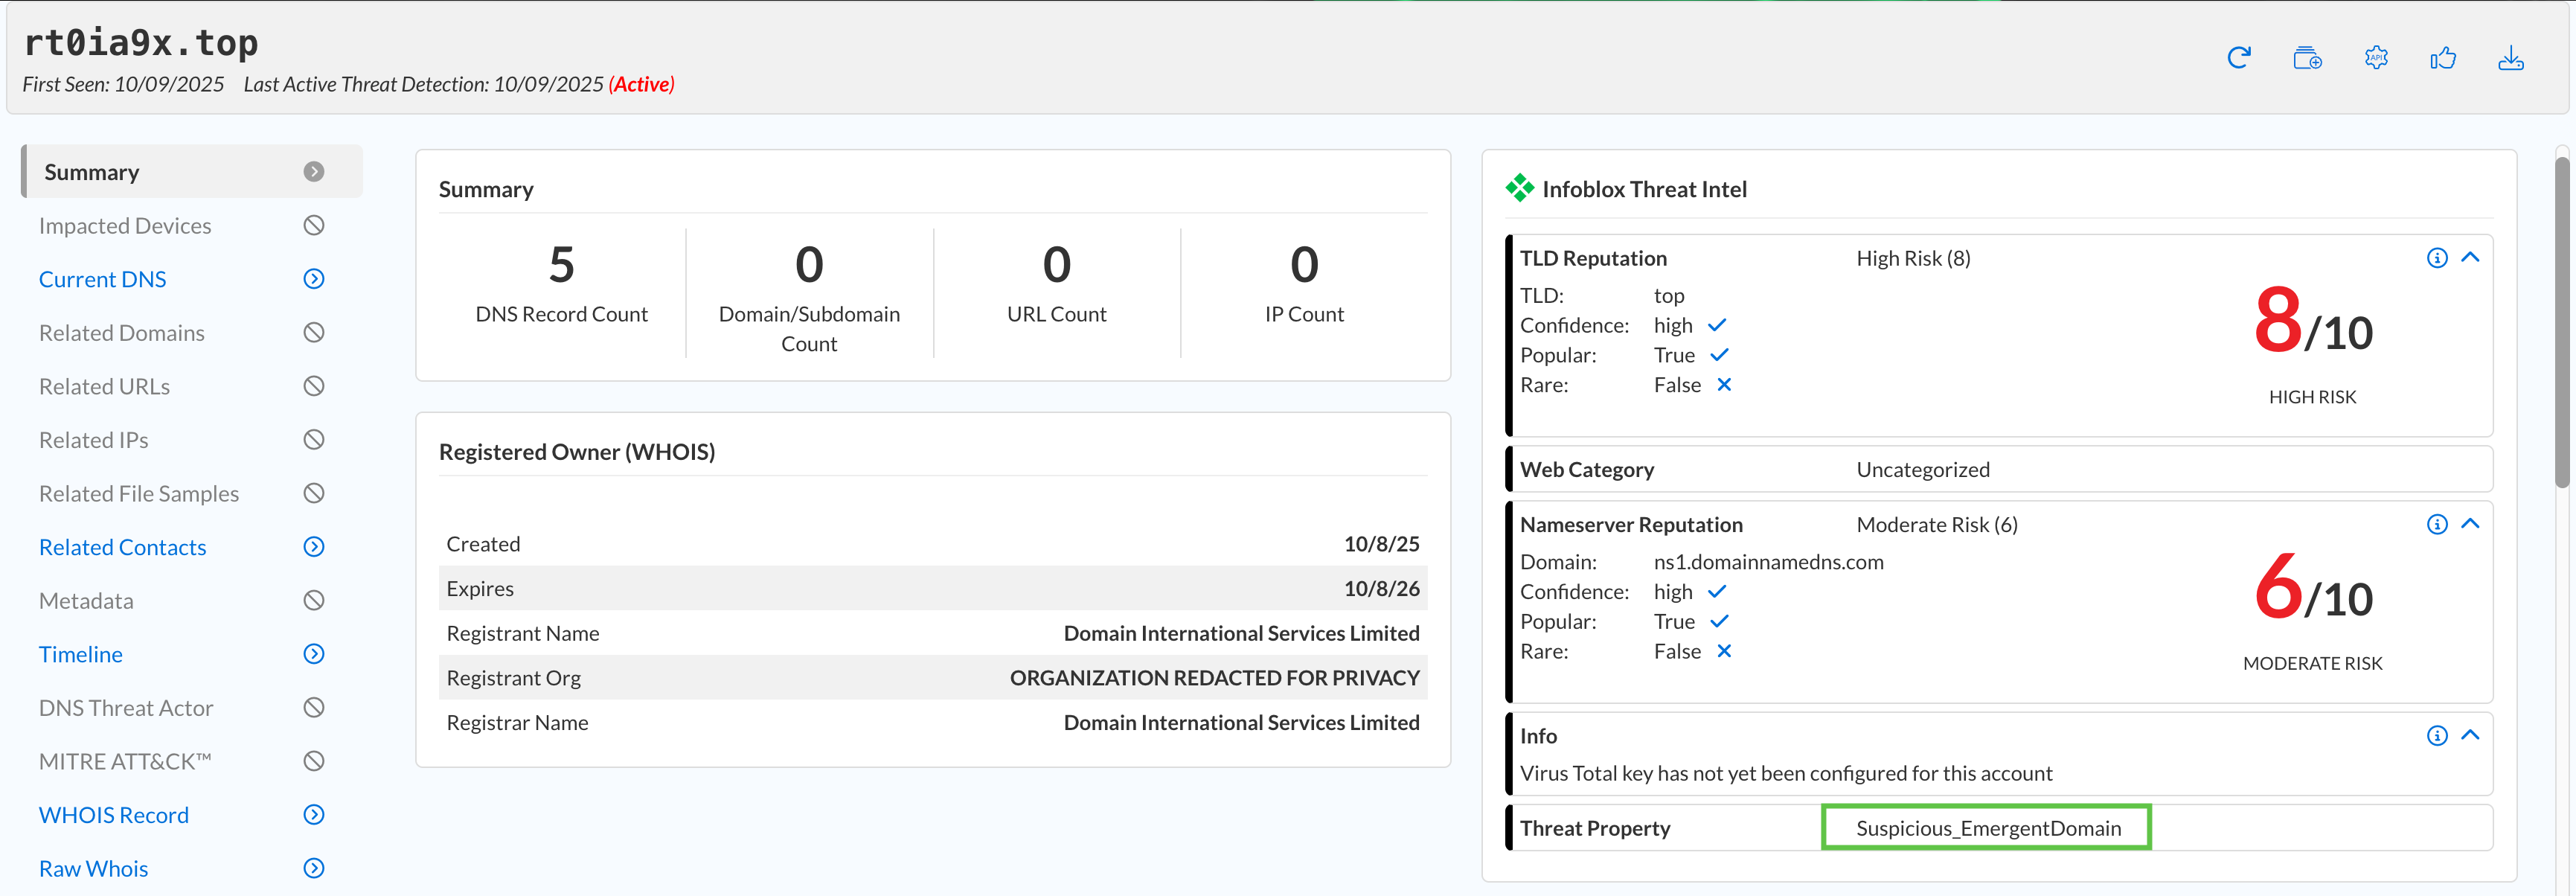2576x896 pixels.
Task: Click the download export icon
Action: (x=2510, y=58)
